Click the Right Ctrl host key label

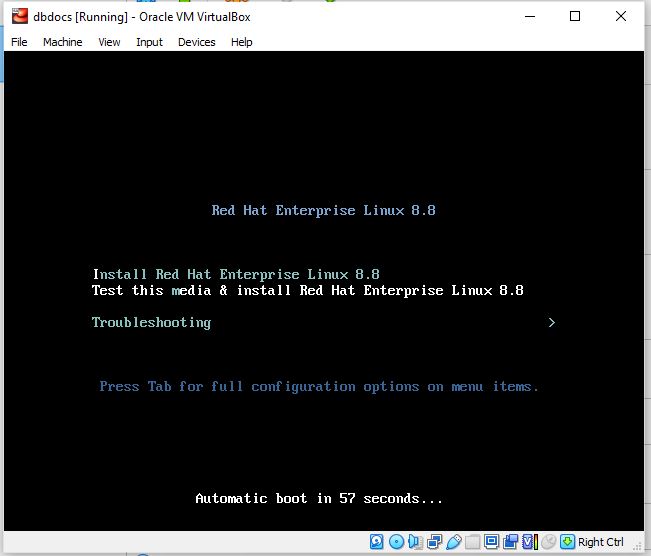coord(601,542)
